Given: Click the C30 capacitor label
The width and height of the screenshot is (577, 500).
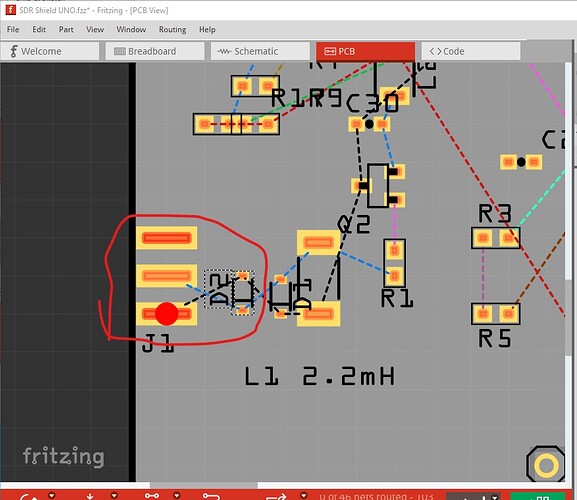Looking at the screenshot, I should [372, 103].
